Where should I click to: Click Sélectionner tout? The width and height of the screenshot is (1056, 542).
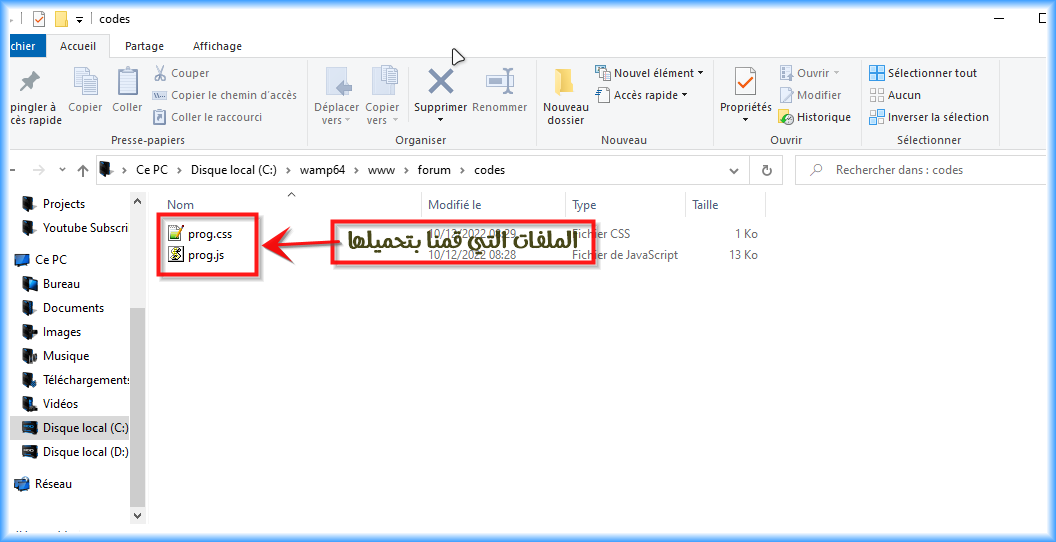click(923, 73)
